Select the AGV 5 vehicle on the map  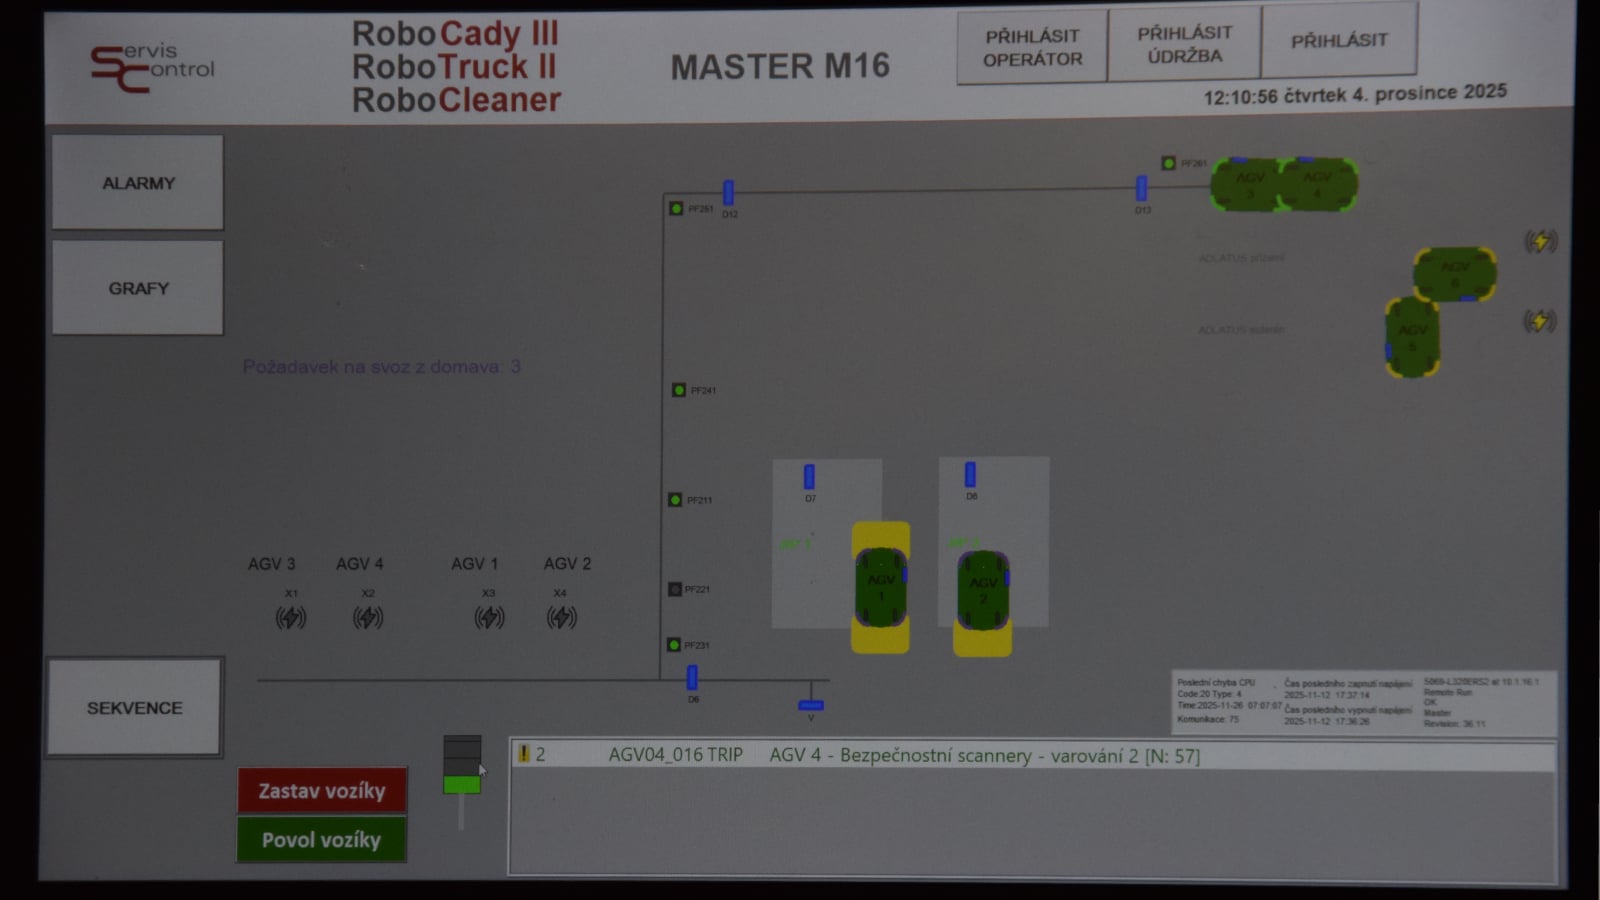(x=1412, y=337)
